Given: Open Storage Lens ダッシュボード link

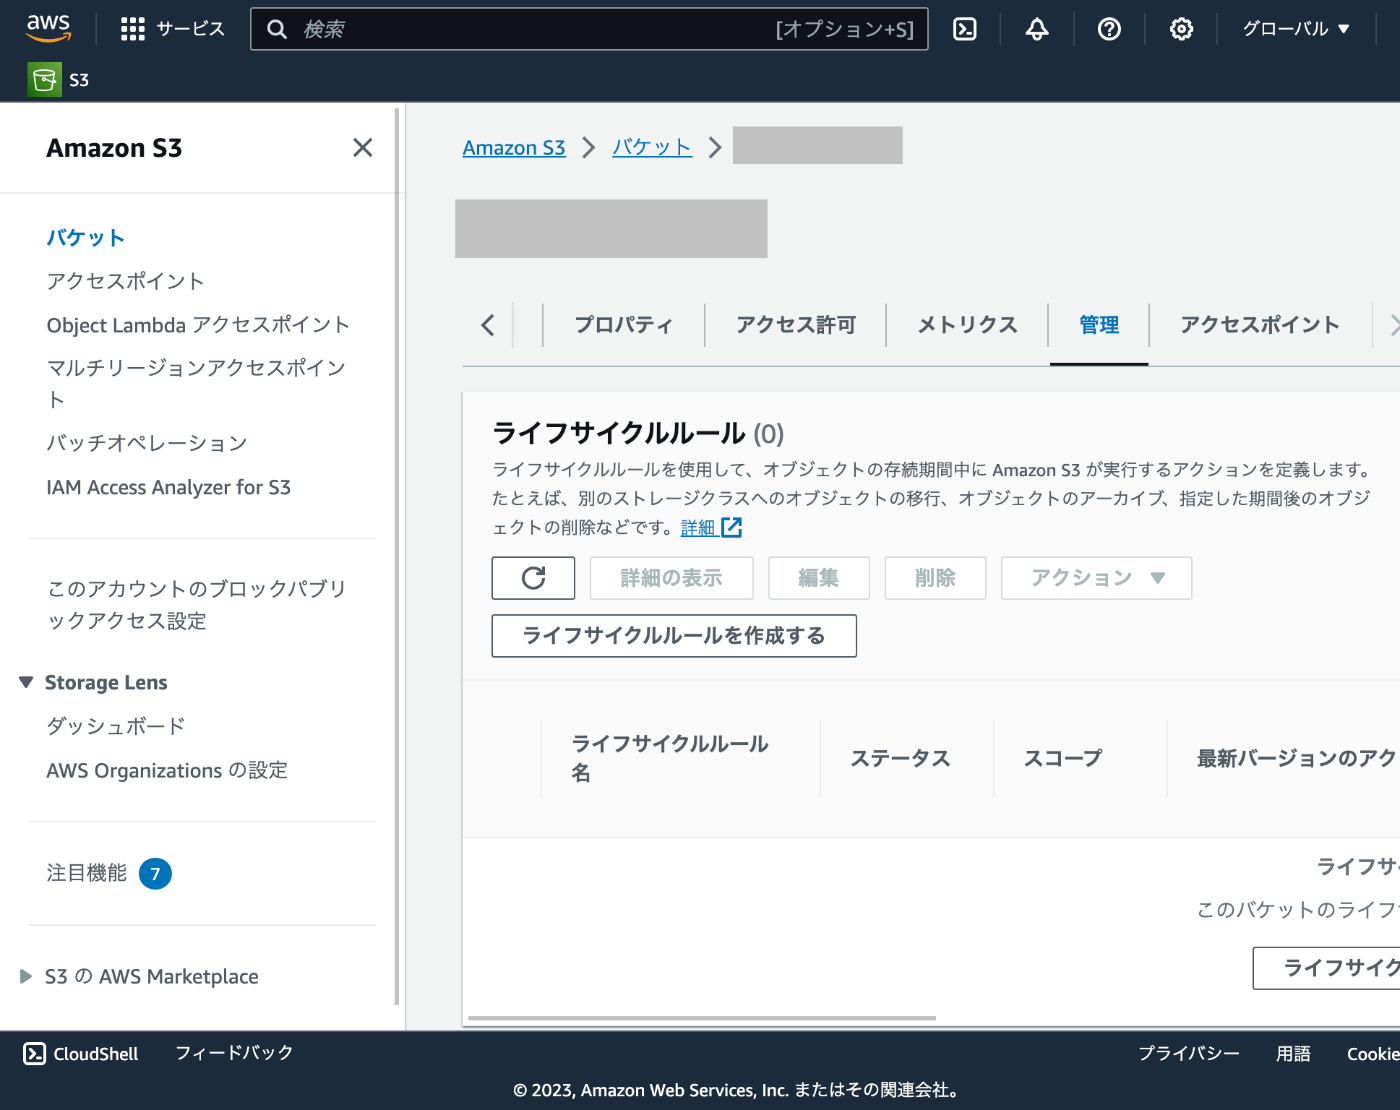Looking at the screenshot, I should click(116, 726).
